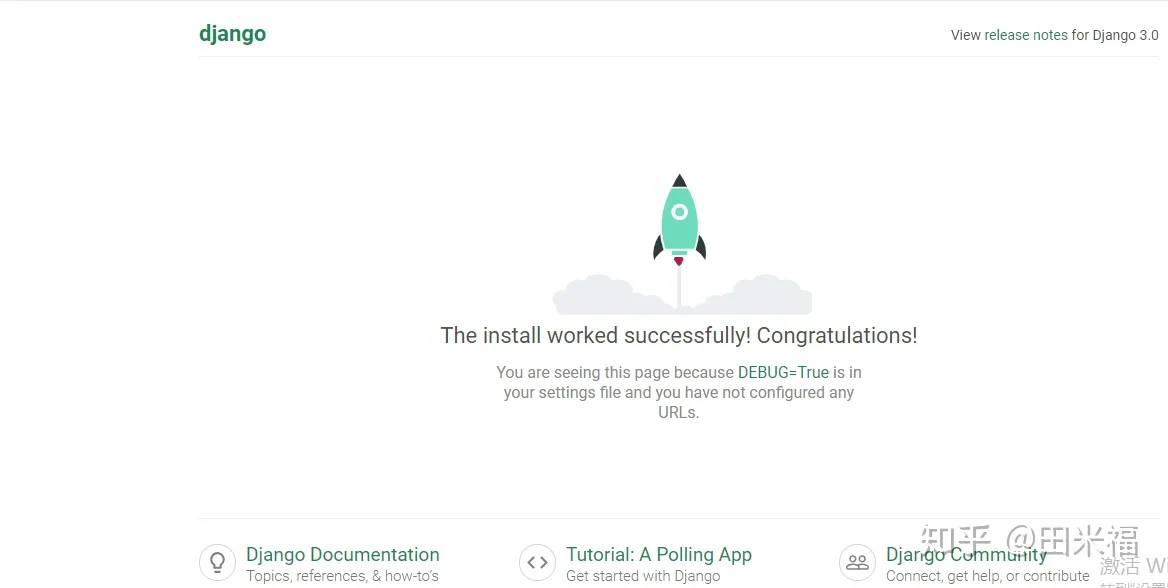1168x588 pixels.
Task: Click 'The install worked successfully! Congratulations!' heading
Action: [x=679, y=335]
